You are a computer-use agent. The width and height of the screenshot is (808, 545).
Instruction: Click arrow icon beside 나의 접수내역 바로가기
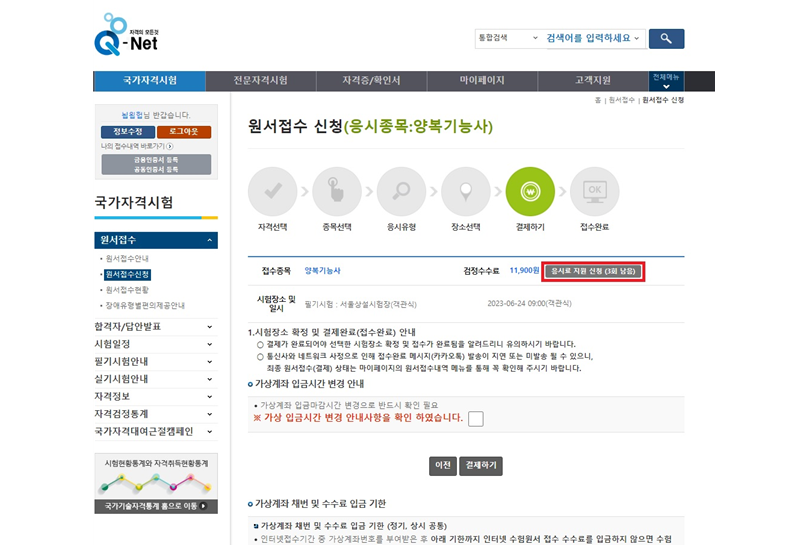170,146
